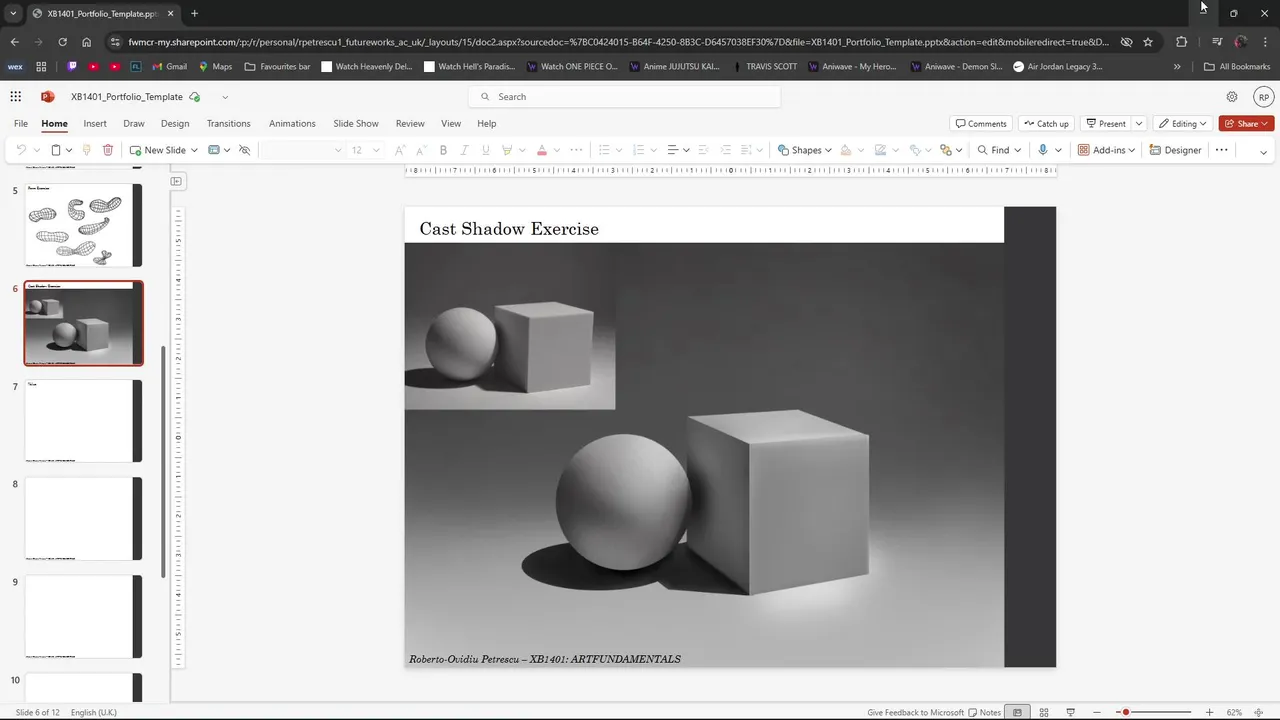Open the Settings gear icon
1280x720 pixels.
tap(1232, 97)
